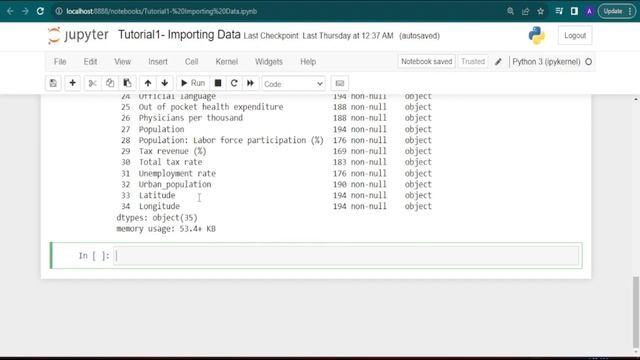Viewport: 640px width, 360px height.
Task: Click the Trusted notebook button
Action: (x=473, y=62)
